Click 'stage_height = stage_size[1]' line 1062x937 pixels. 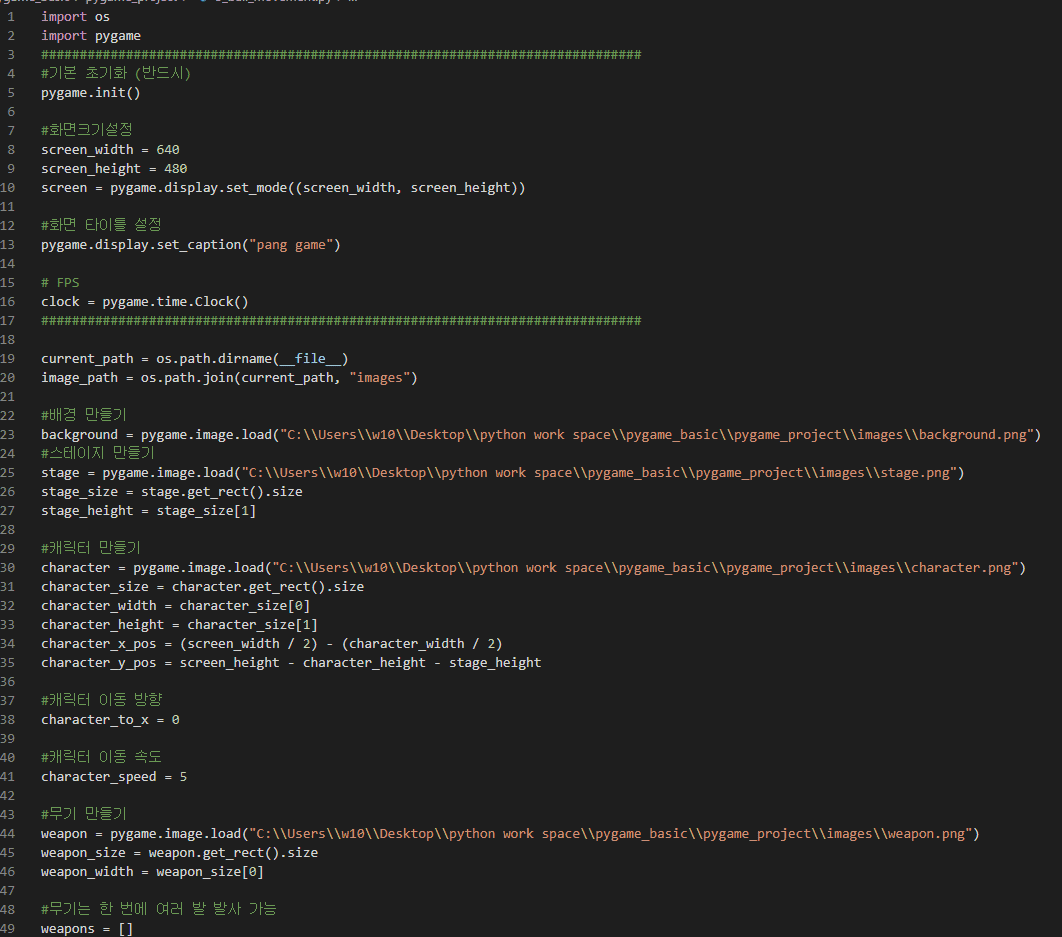coord(148,510)
